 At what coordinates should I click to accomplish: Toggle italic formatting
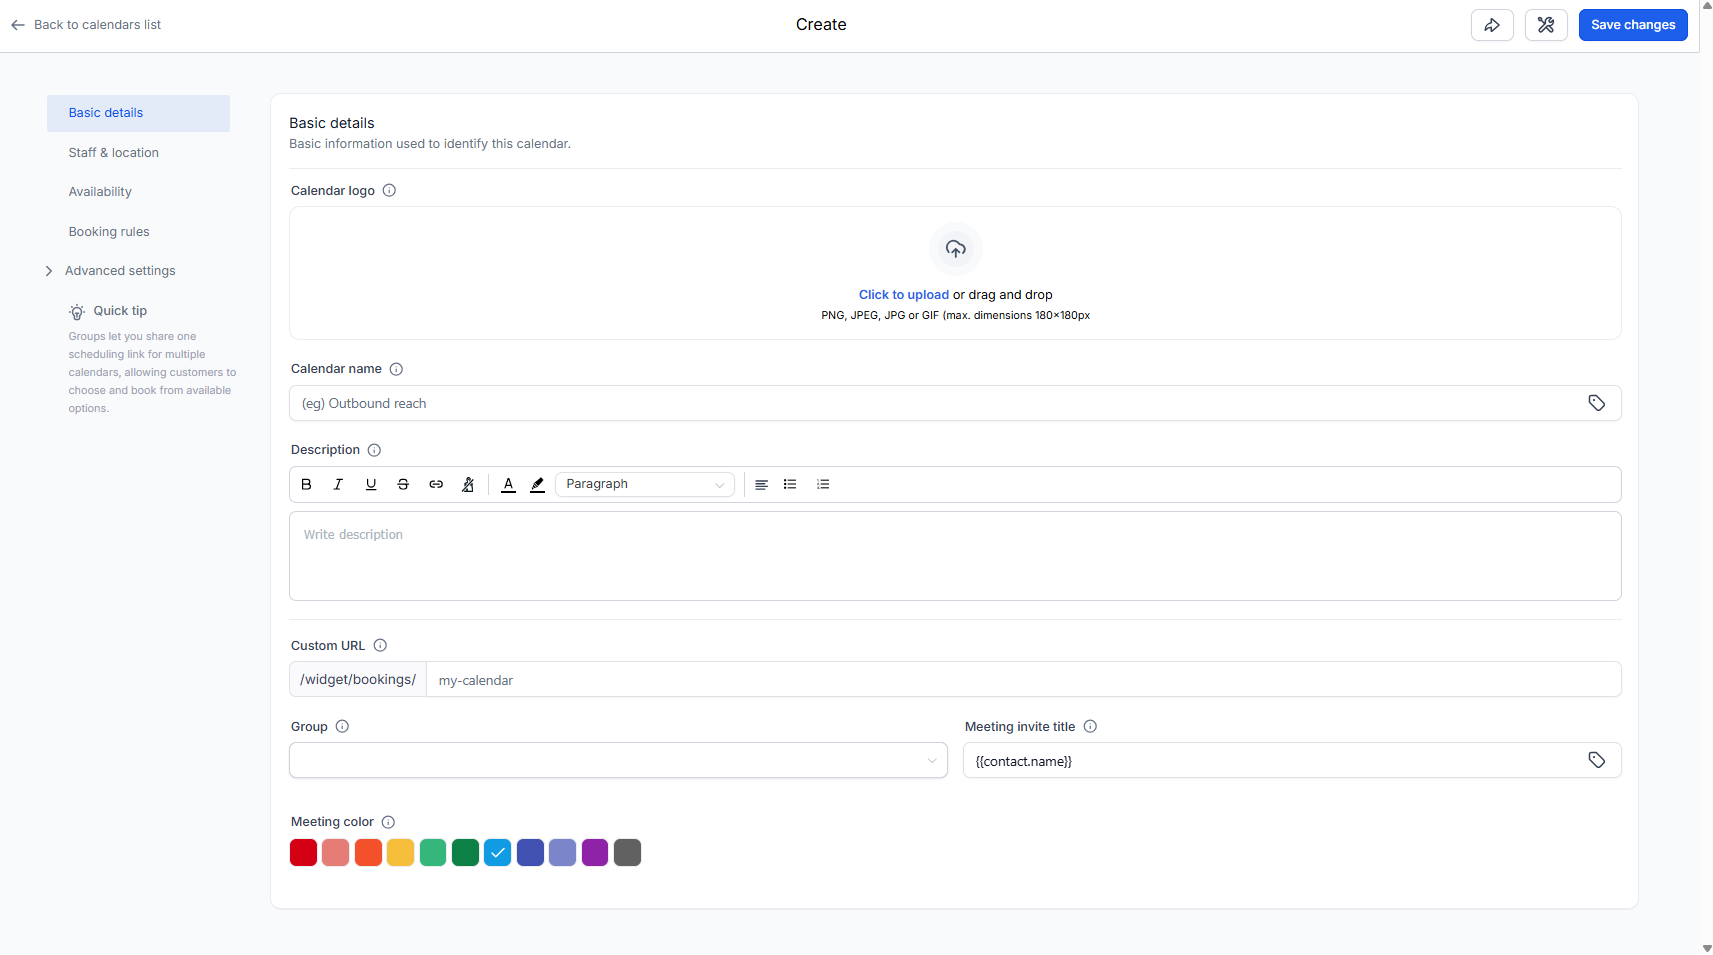pos(338,484)
